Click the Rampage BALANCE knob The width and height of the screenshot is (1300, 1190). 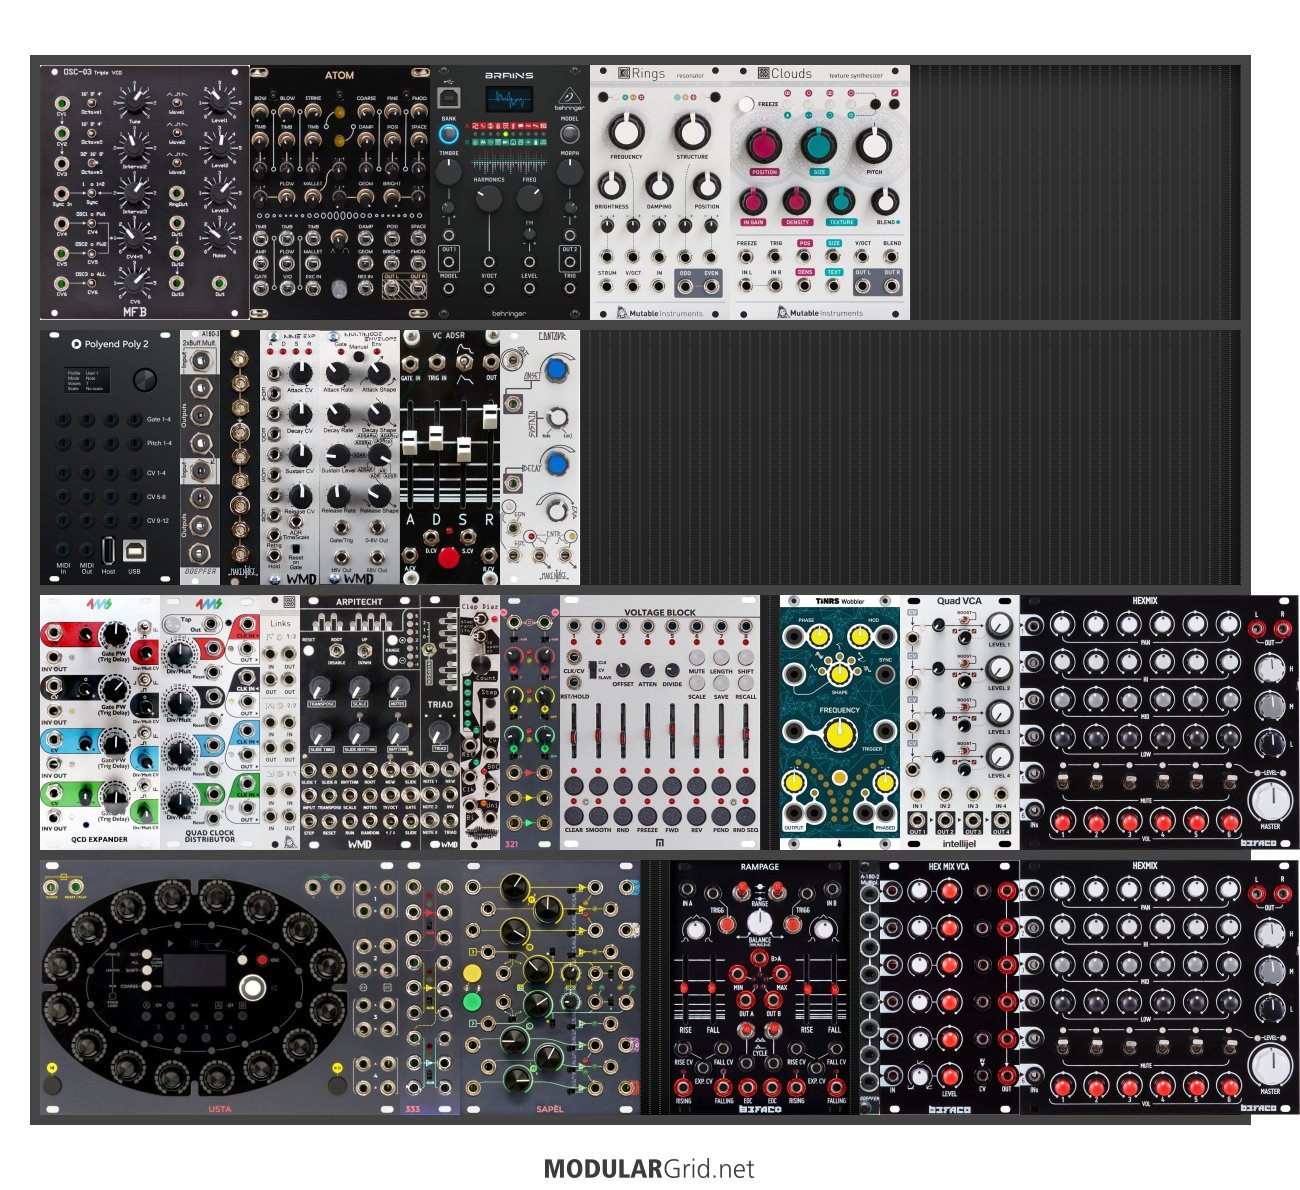[x=759, y=921]
